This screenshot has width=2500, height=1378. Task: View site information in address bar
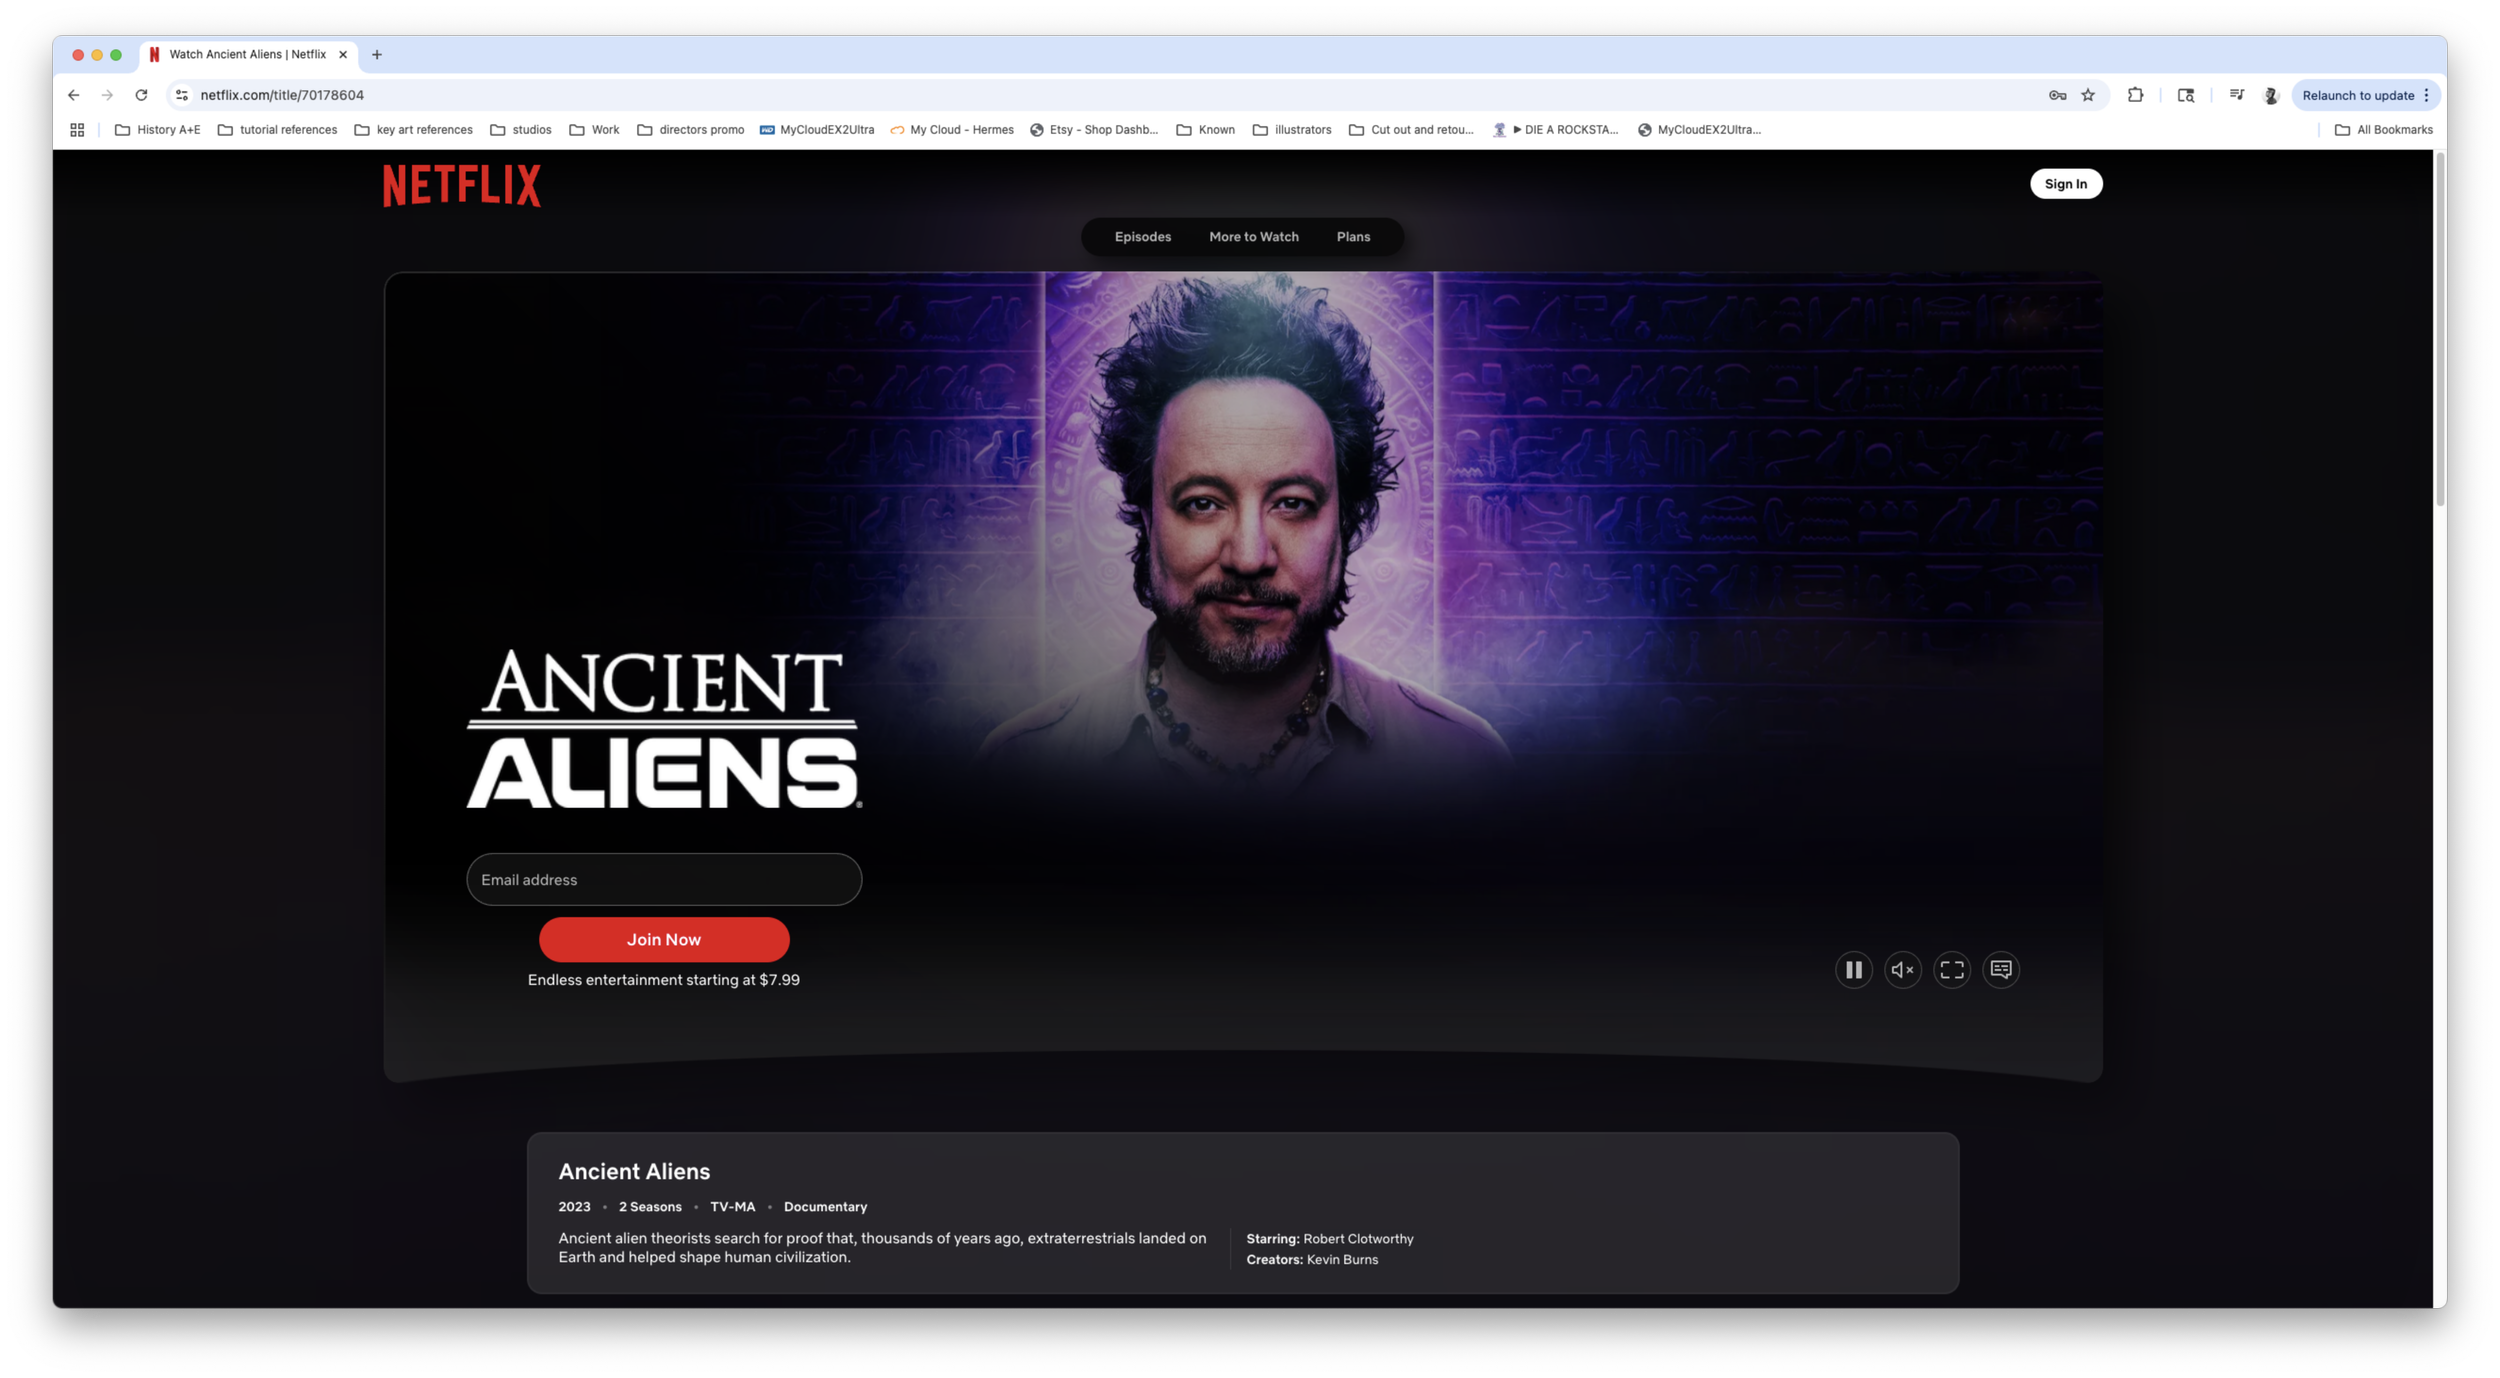[181, 95]
